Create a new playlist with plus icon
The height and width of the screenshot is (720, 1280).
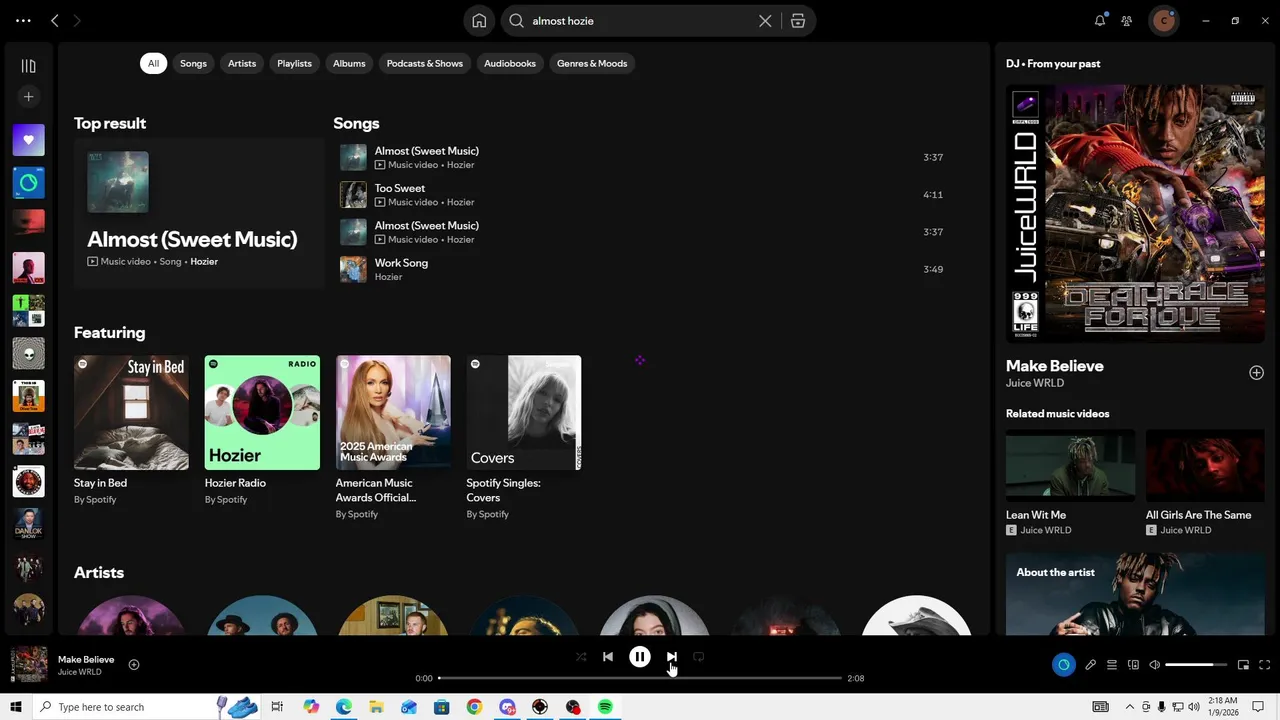(x=28, y=97)
